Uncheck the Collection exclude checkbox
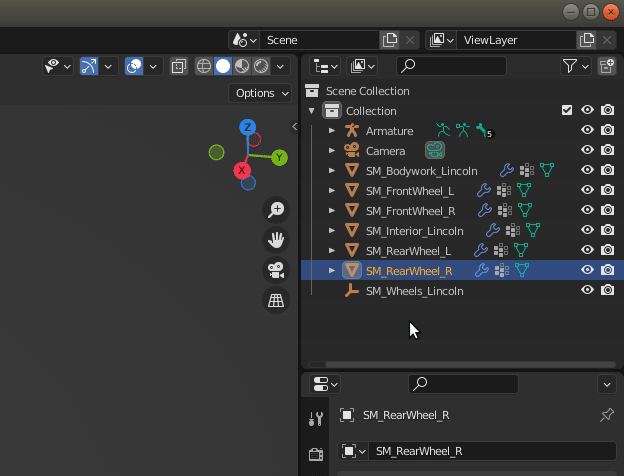The width and height of the screenshot is (624, 476). click(x=567, y=111)
